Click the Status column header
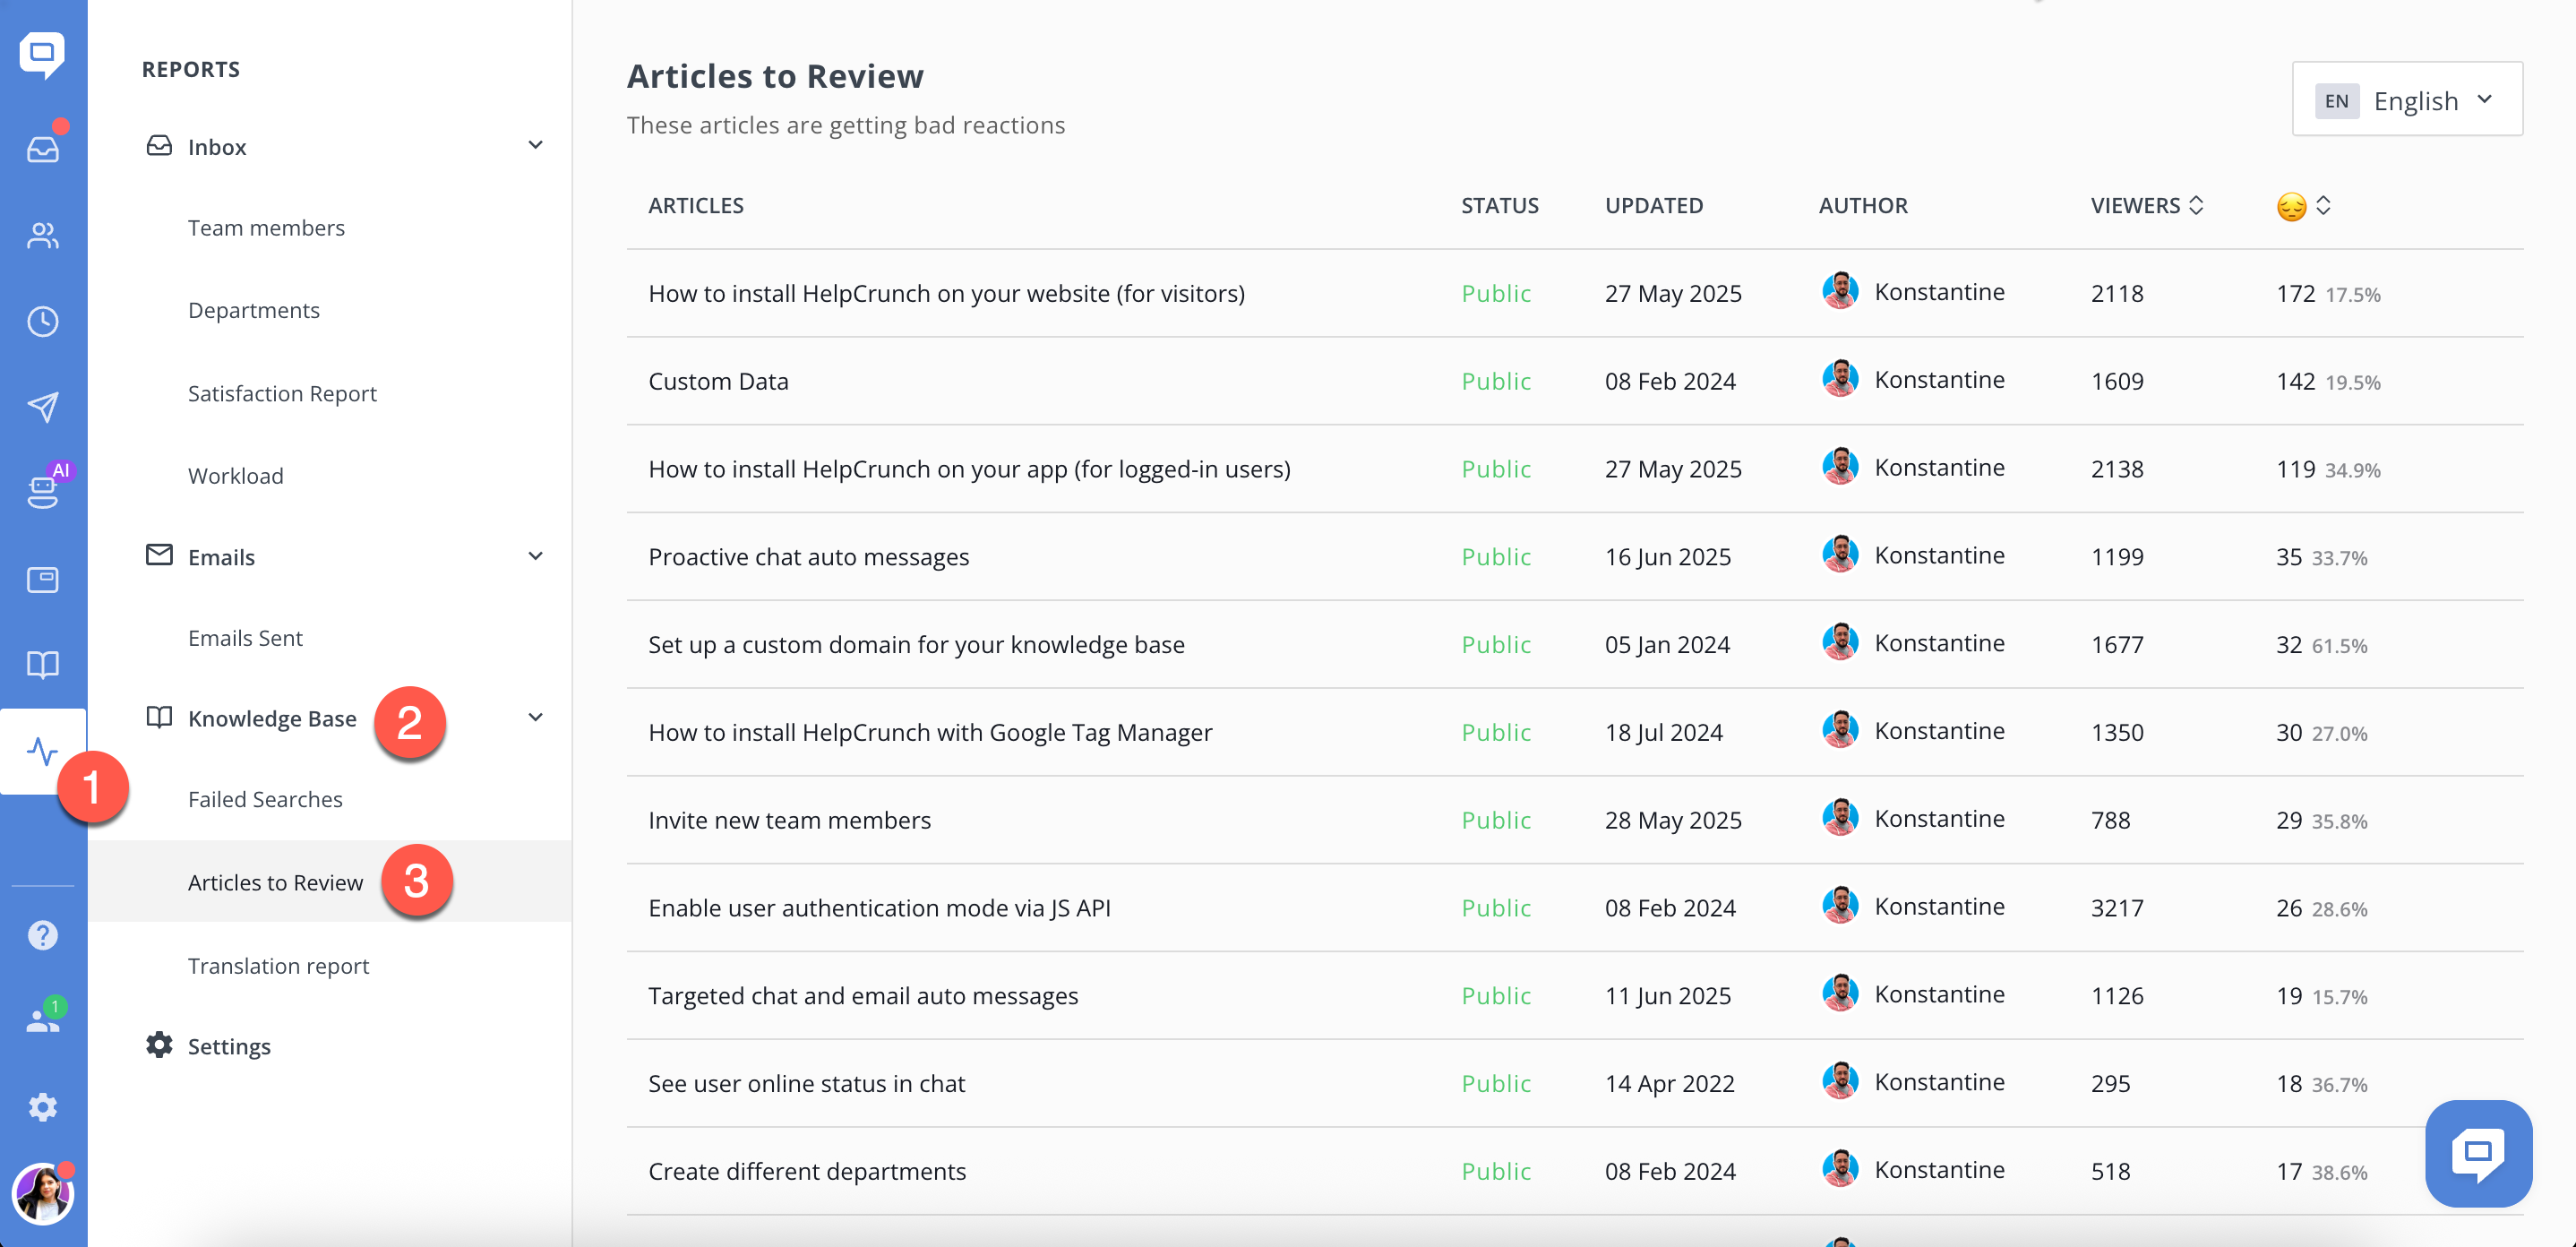The width and height of the screenshot is (2576, 1247). pyautogui.click(x=1499, y=205)
